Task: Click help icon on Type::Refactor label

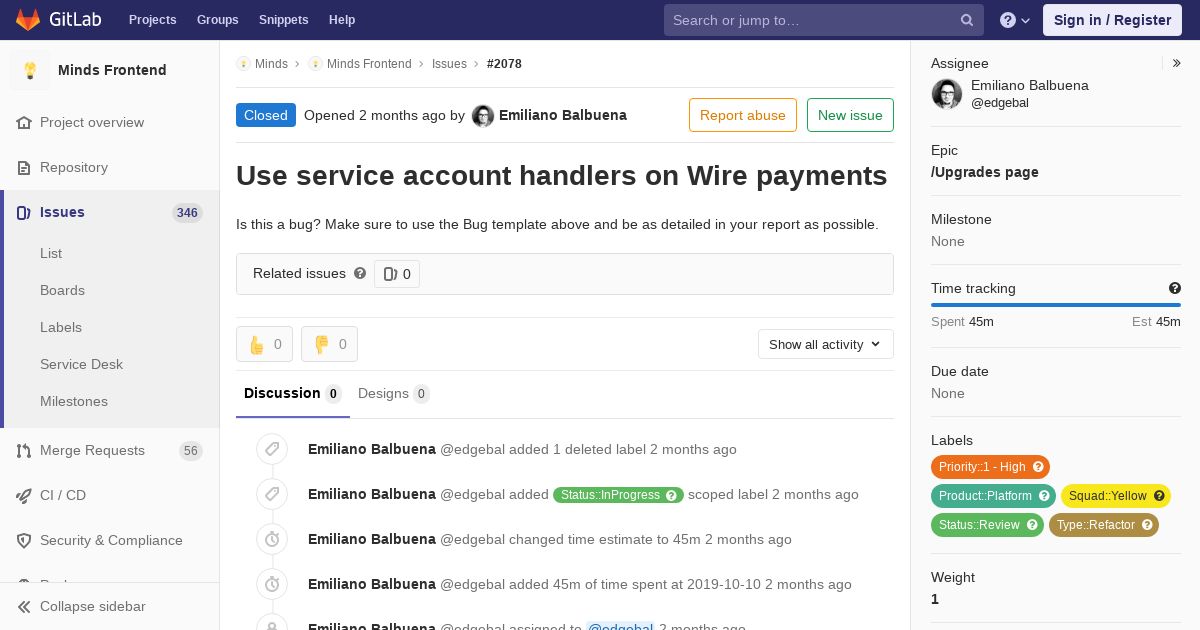Action: click(1147, 525)
